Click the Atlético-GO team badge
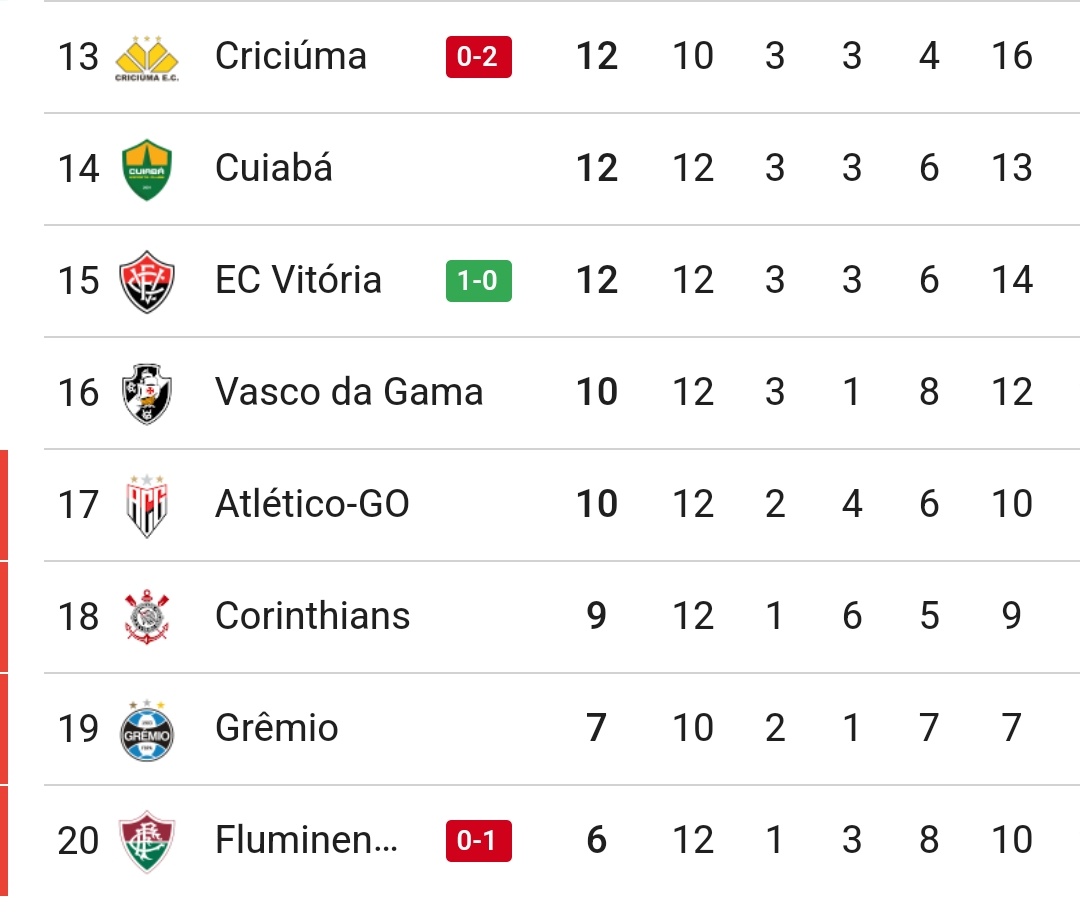1080x917 pixels. click(x=147, y=505)
